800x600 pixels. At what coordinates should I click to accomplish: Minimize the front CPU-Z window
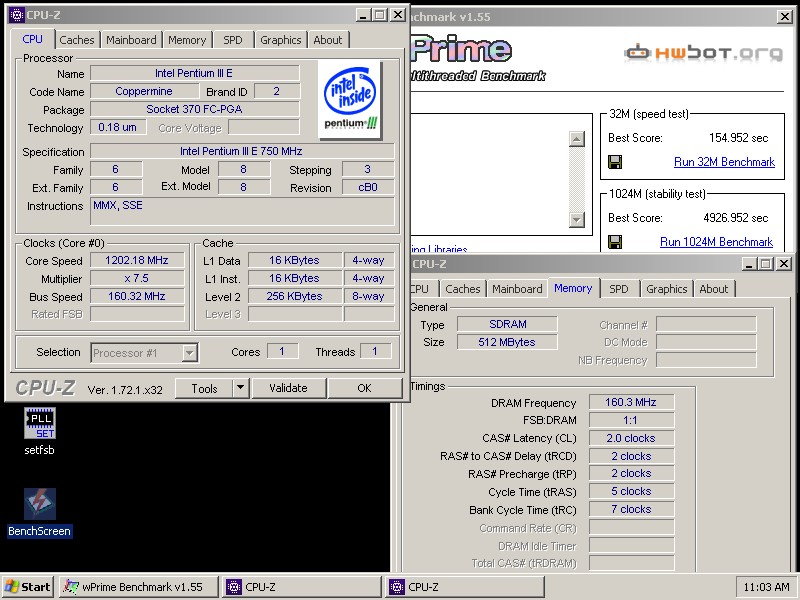click(x=363, y=15)
